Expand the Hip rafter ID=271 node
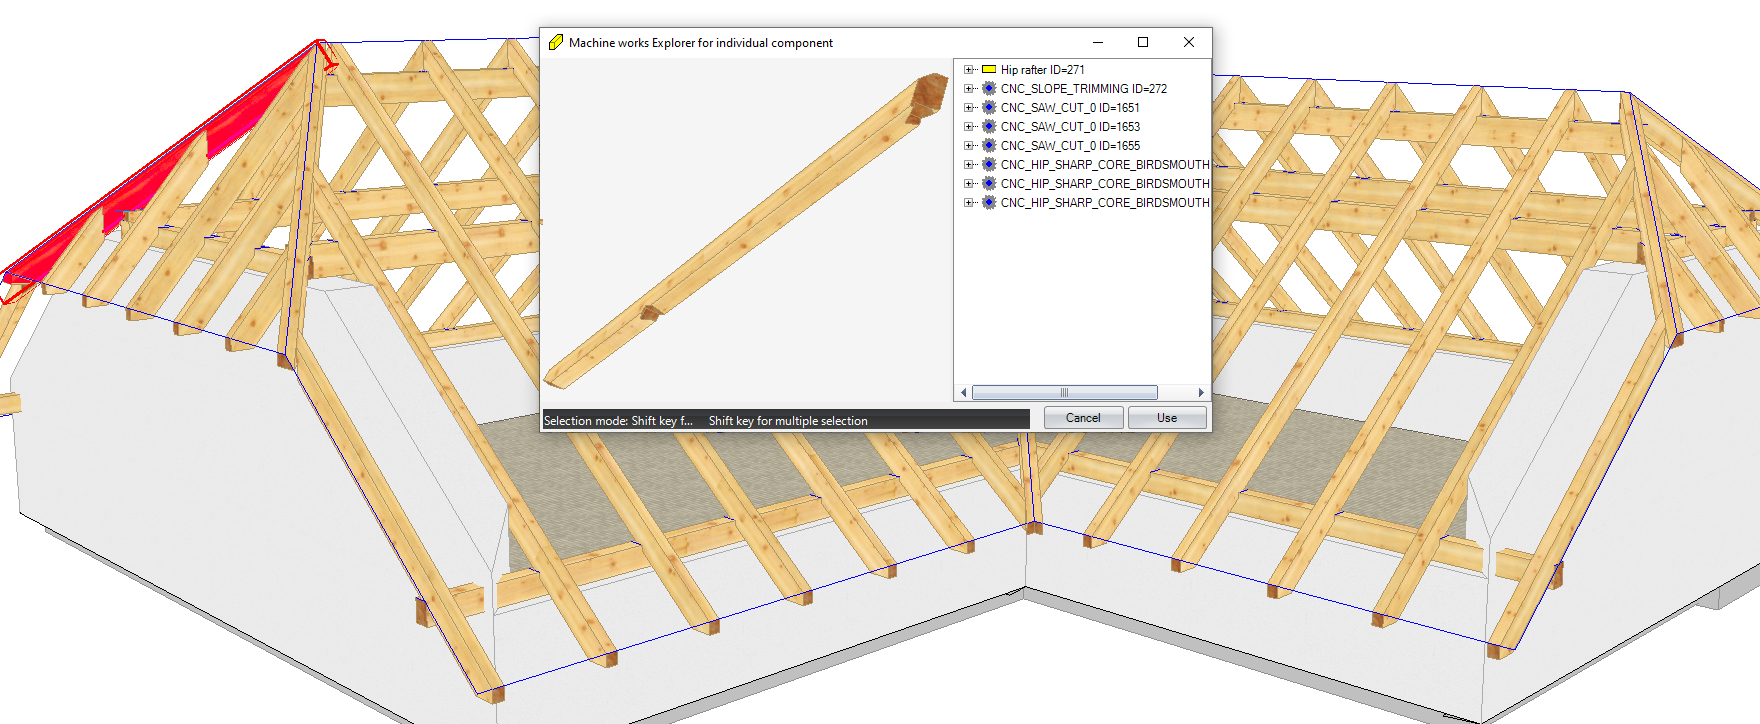This screenshot has height=724, width=1760. (x=968, y=70)
